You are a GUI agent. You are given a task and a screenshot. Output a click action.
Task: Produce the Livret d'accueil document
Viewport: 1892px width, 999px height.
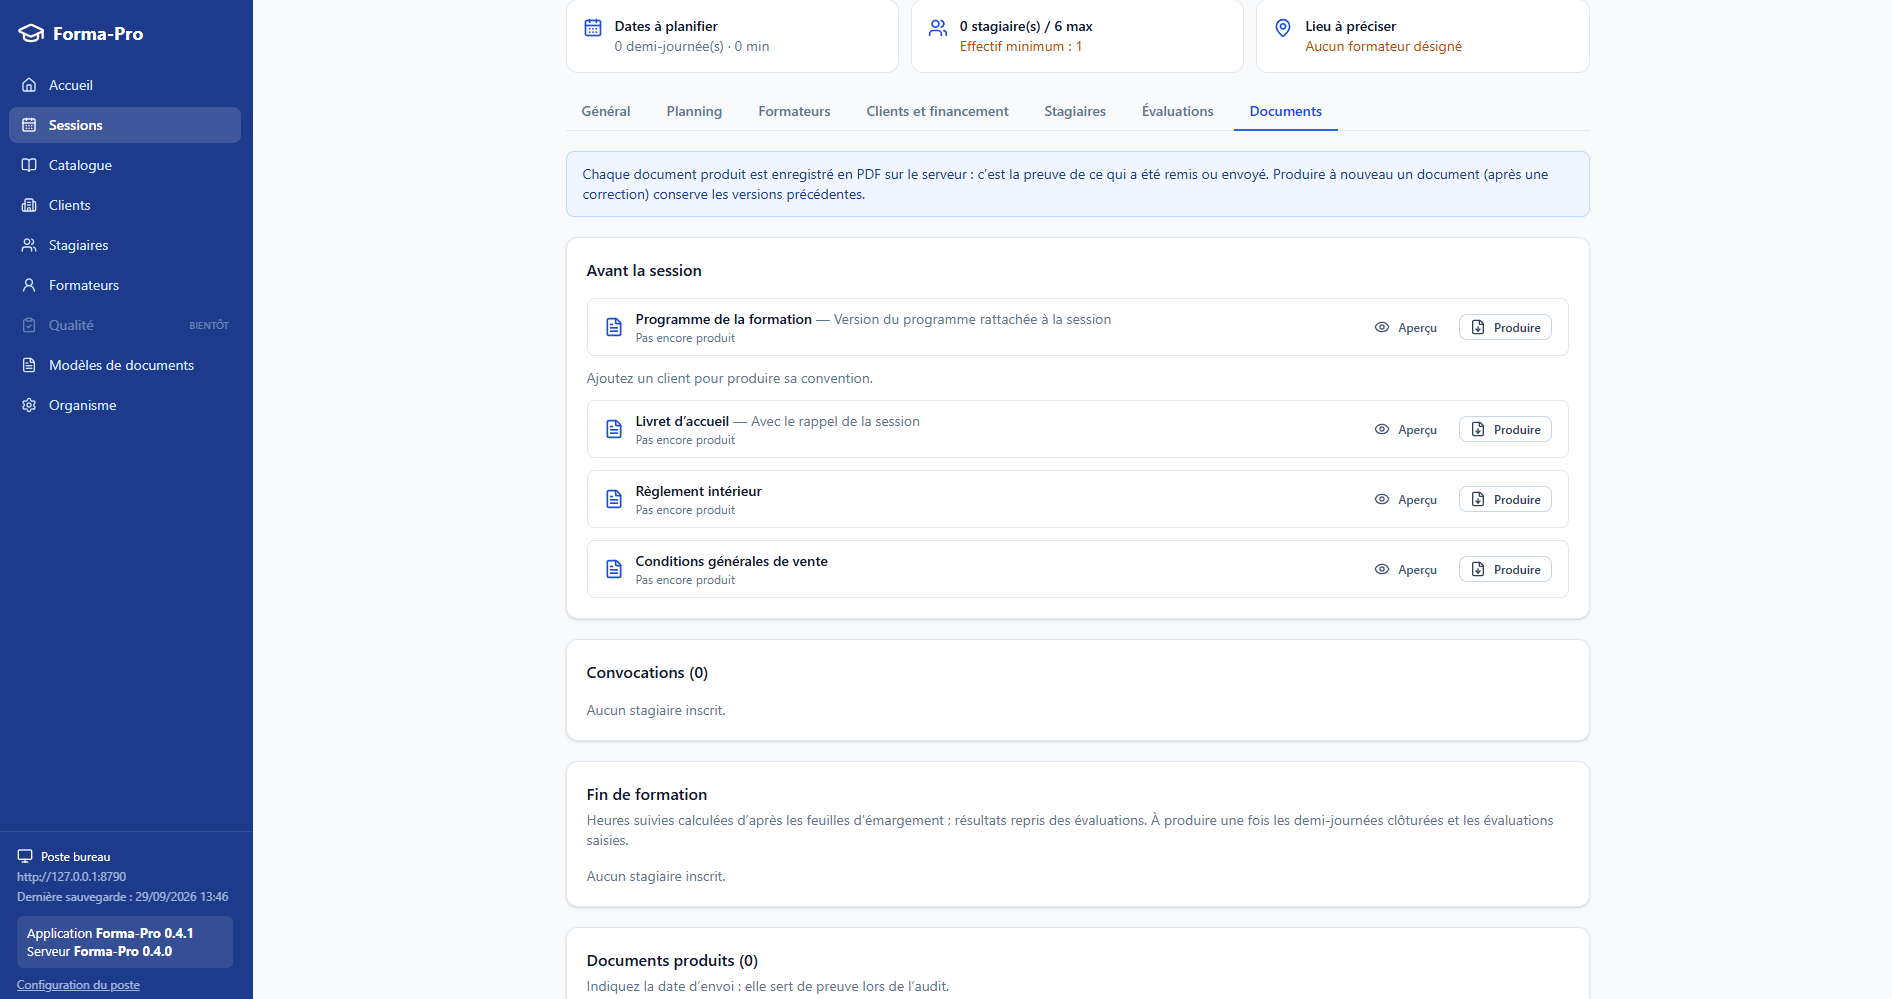pos(1505,429)
